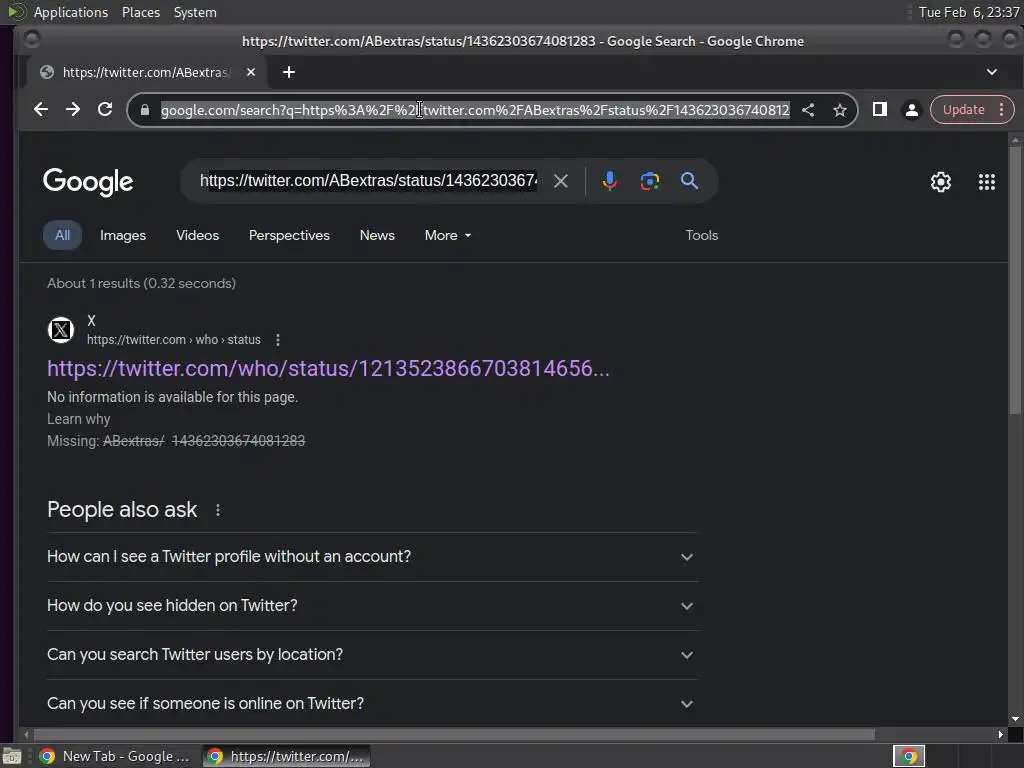Image resolution: width=1024 pixels, height=768 pixels.
Task: Close the twitter.com browser tab
Action: click(251, 72)
